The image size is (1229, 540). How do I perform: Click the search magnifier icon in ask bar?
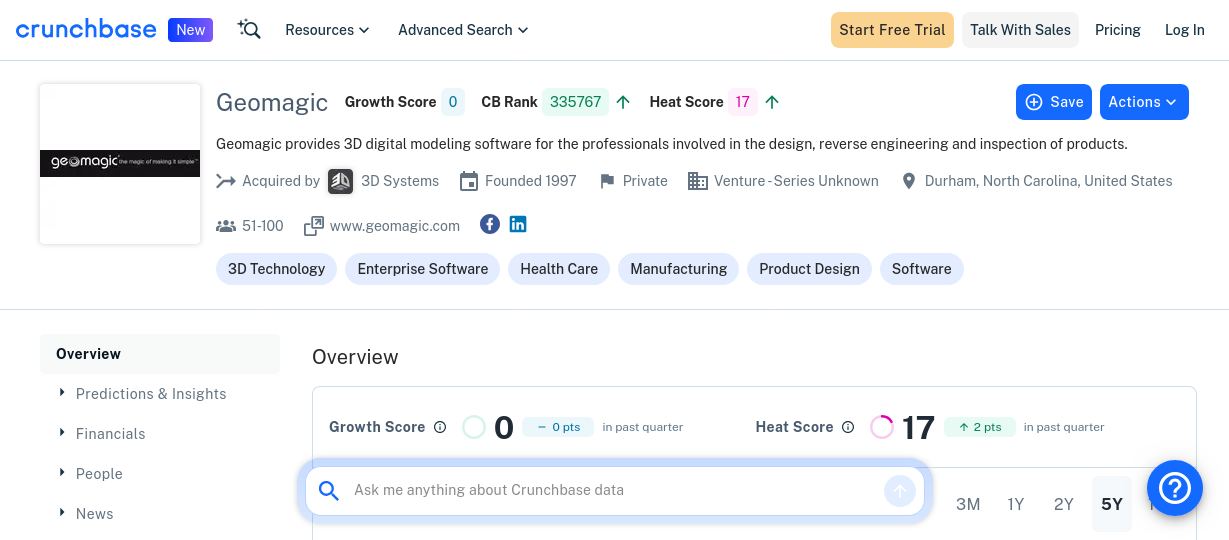329,490
